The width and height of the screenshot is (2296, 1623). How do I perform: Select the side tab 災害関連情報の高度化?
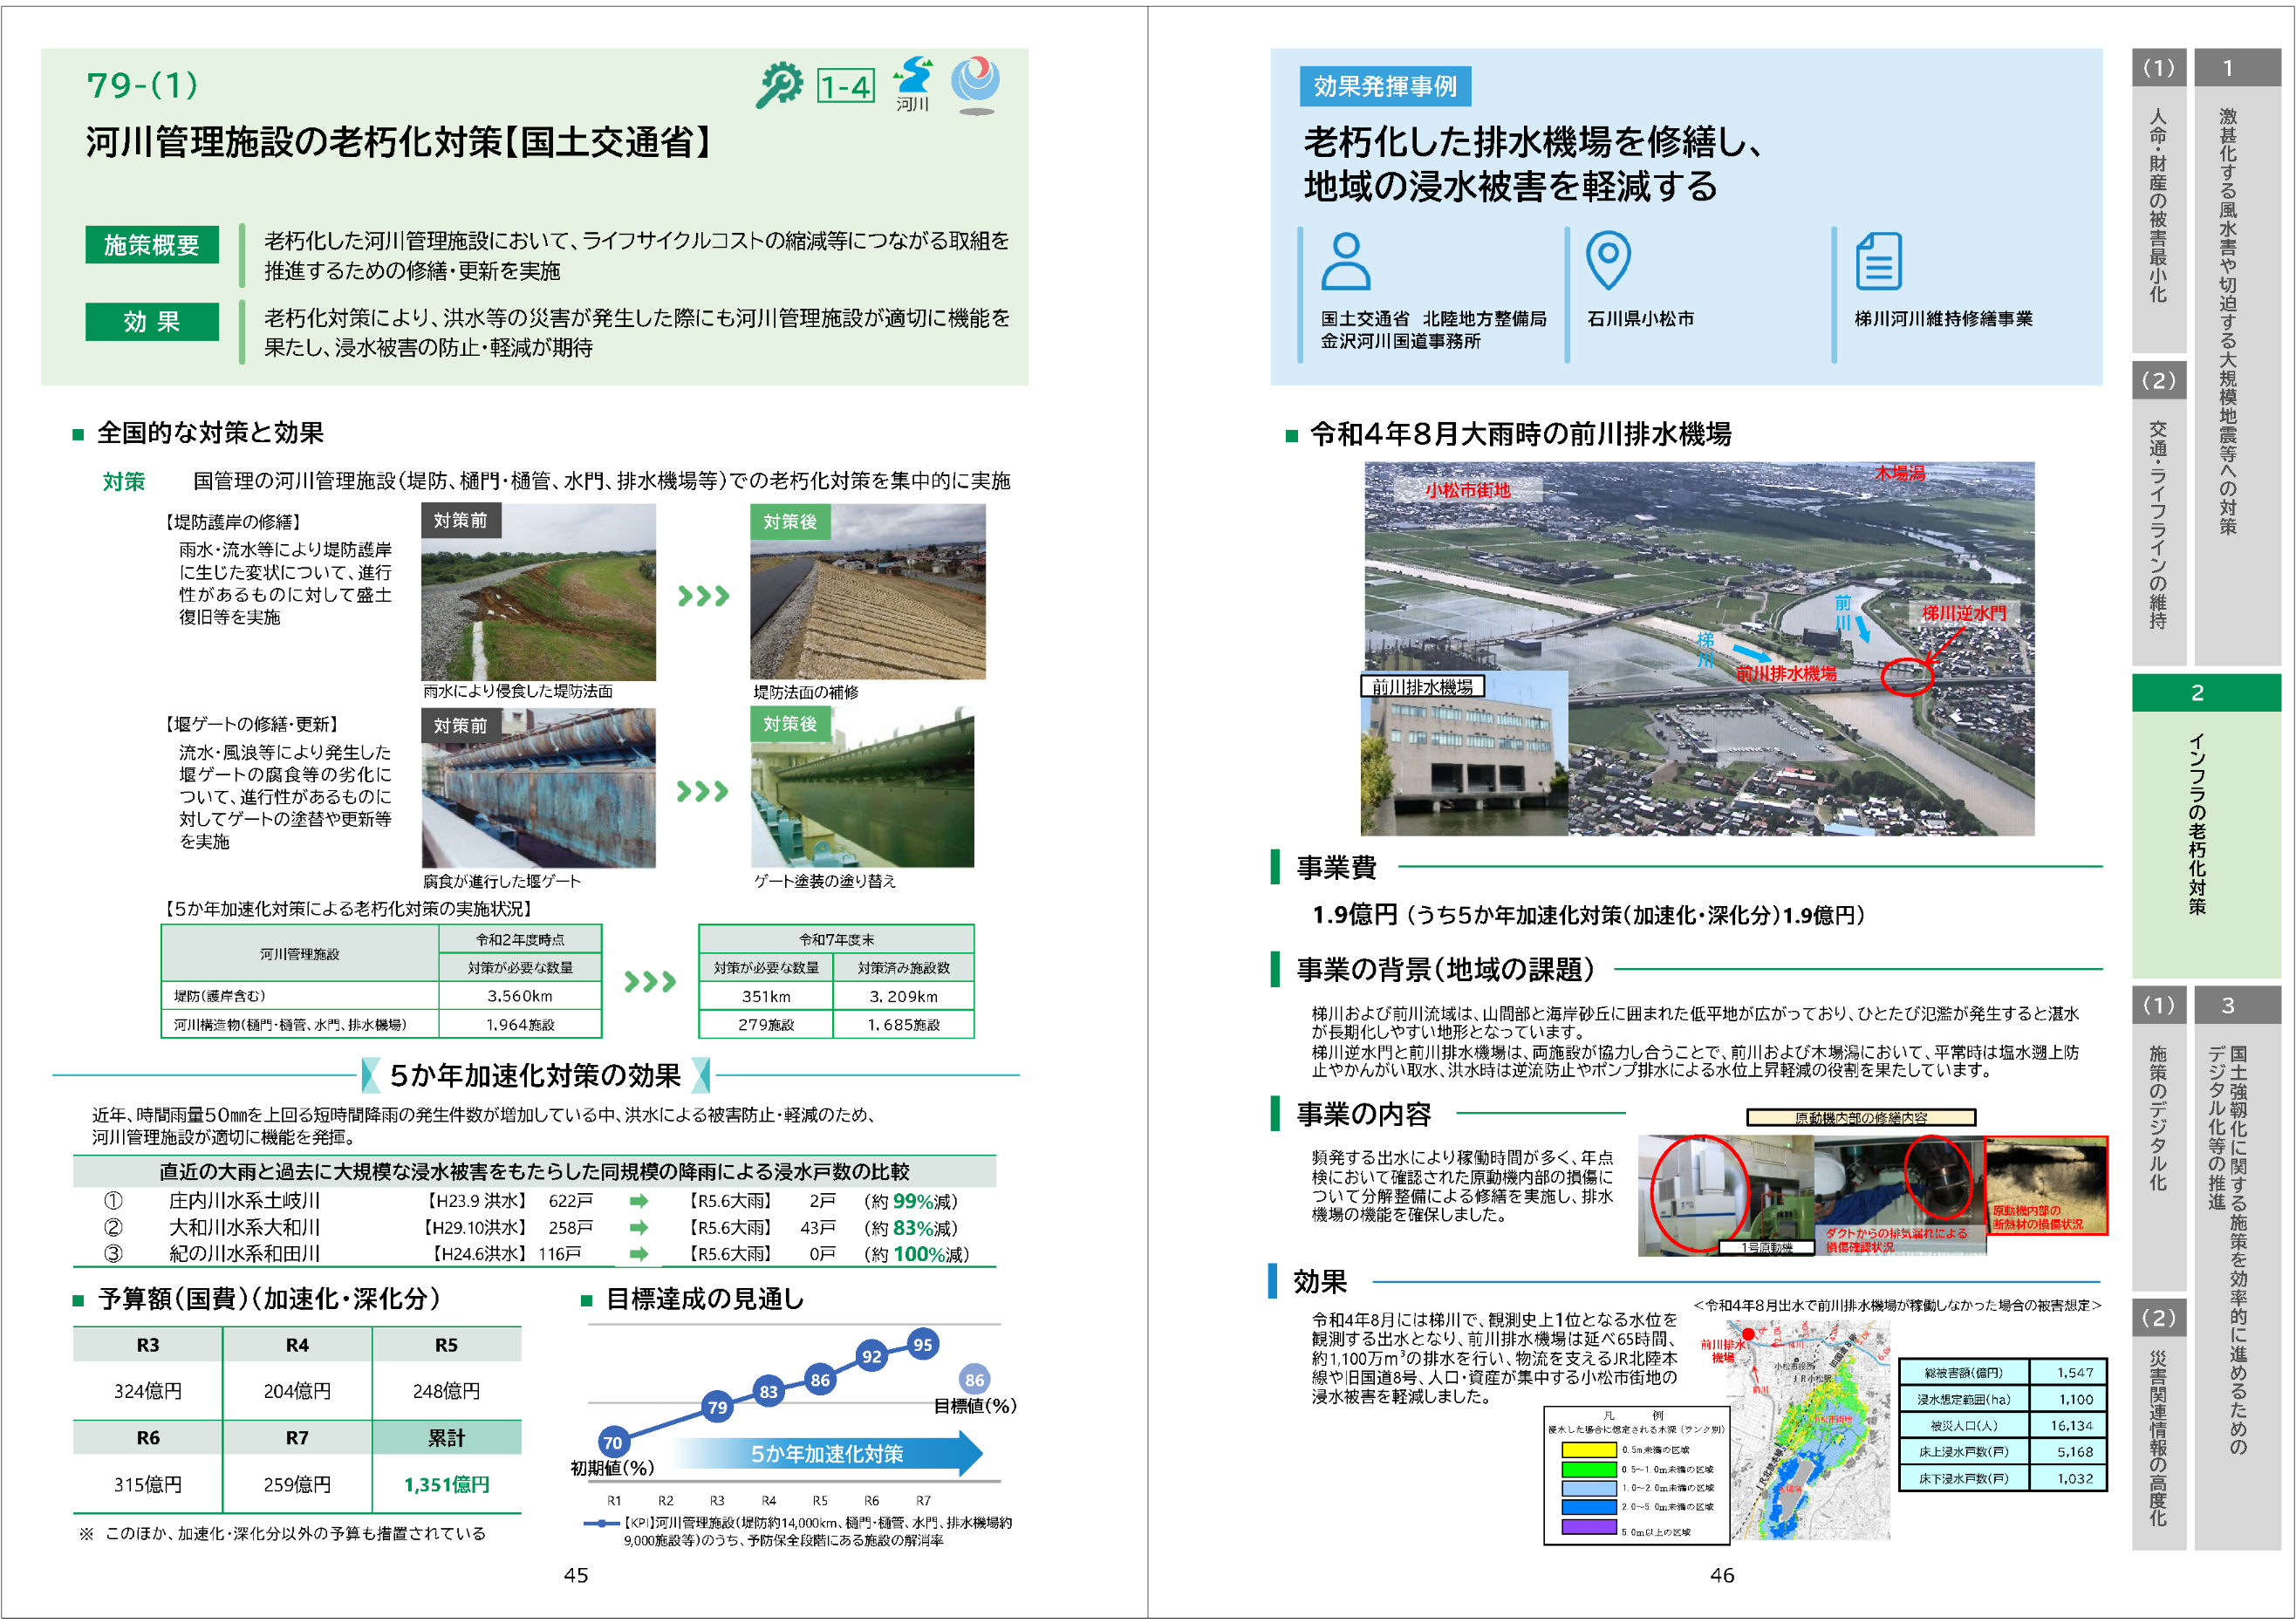[2158, 1425]
